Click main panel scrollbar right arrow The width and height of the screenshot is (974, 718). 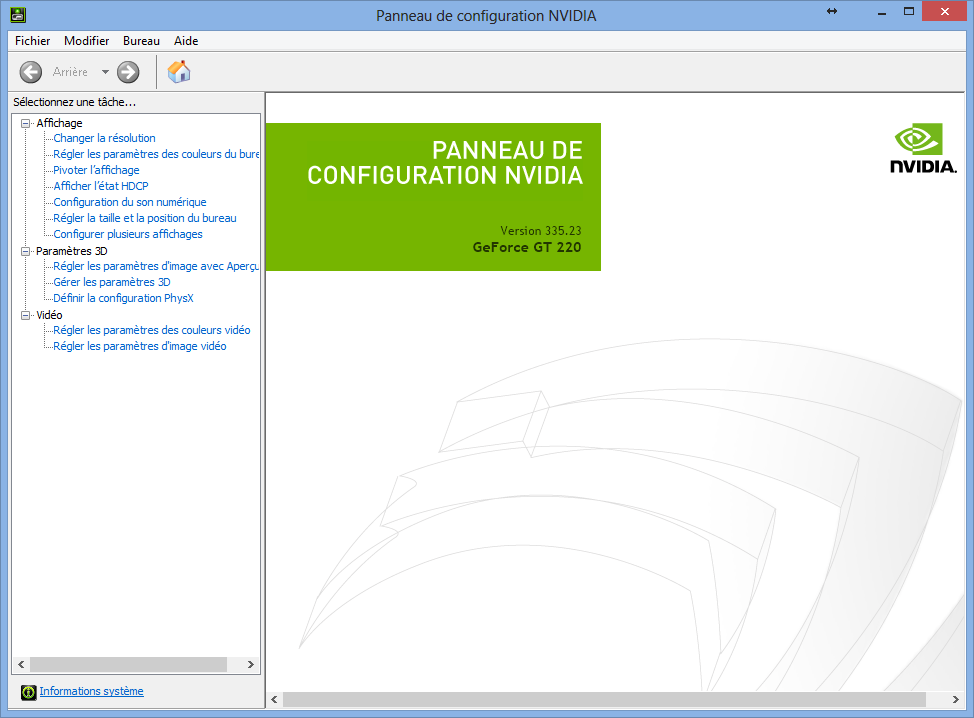coord(955,699)
